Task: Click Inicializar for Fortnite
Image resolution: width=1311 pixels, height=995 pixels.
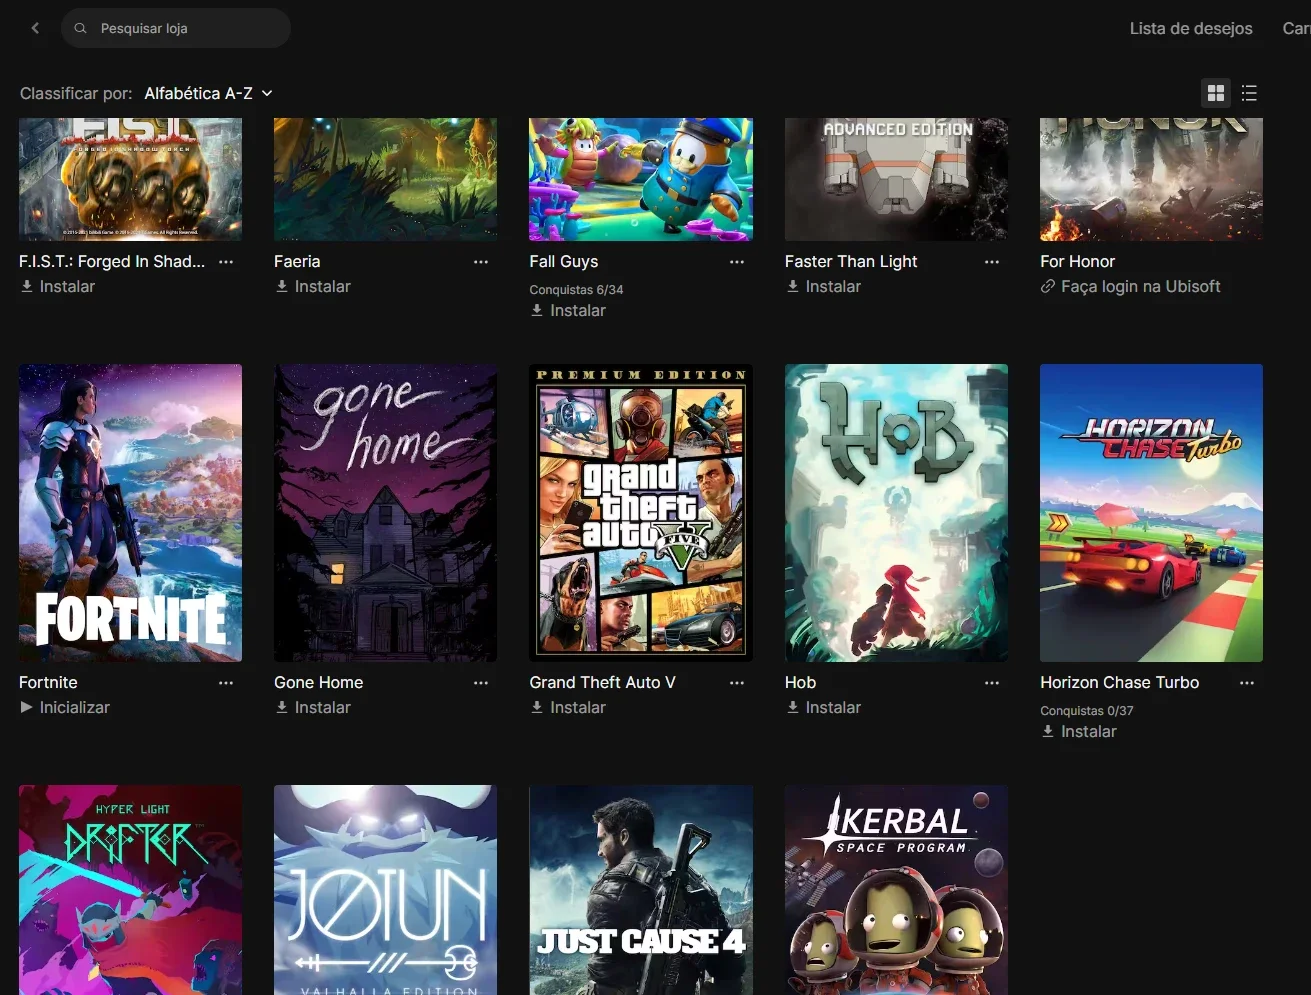Action: [x=75, y=707]
